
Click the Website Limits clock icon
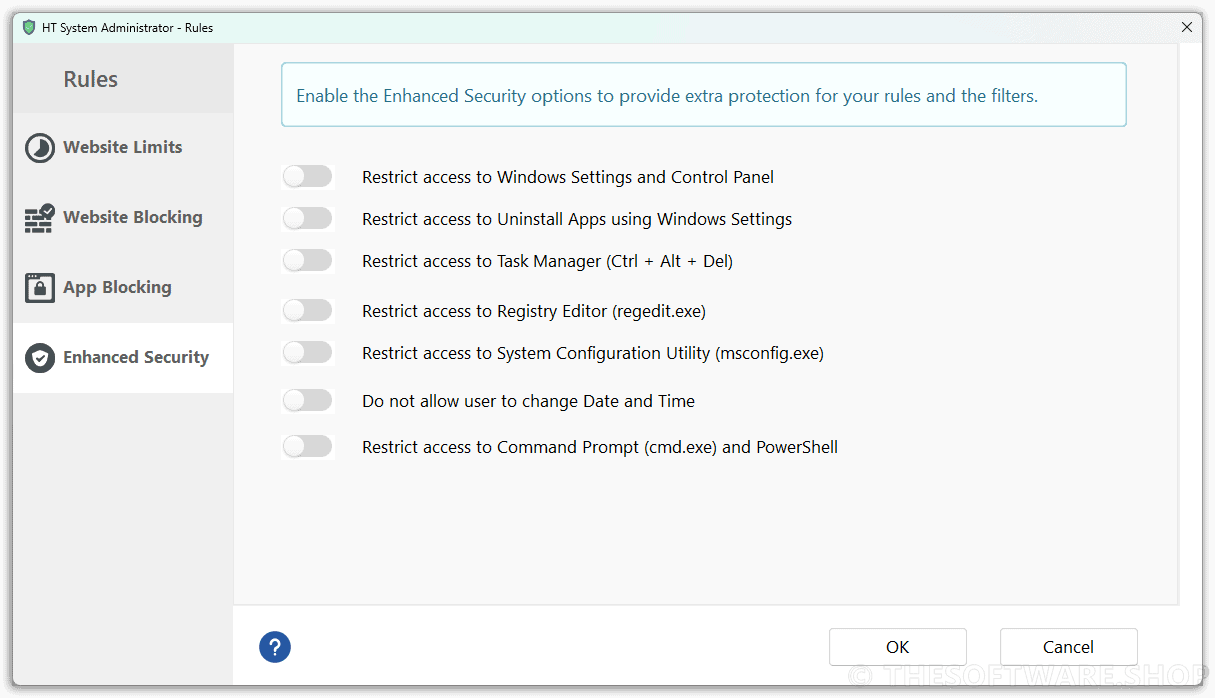coord(40,148)
